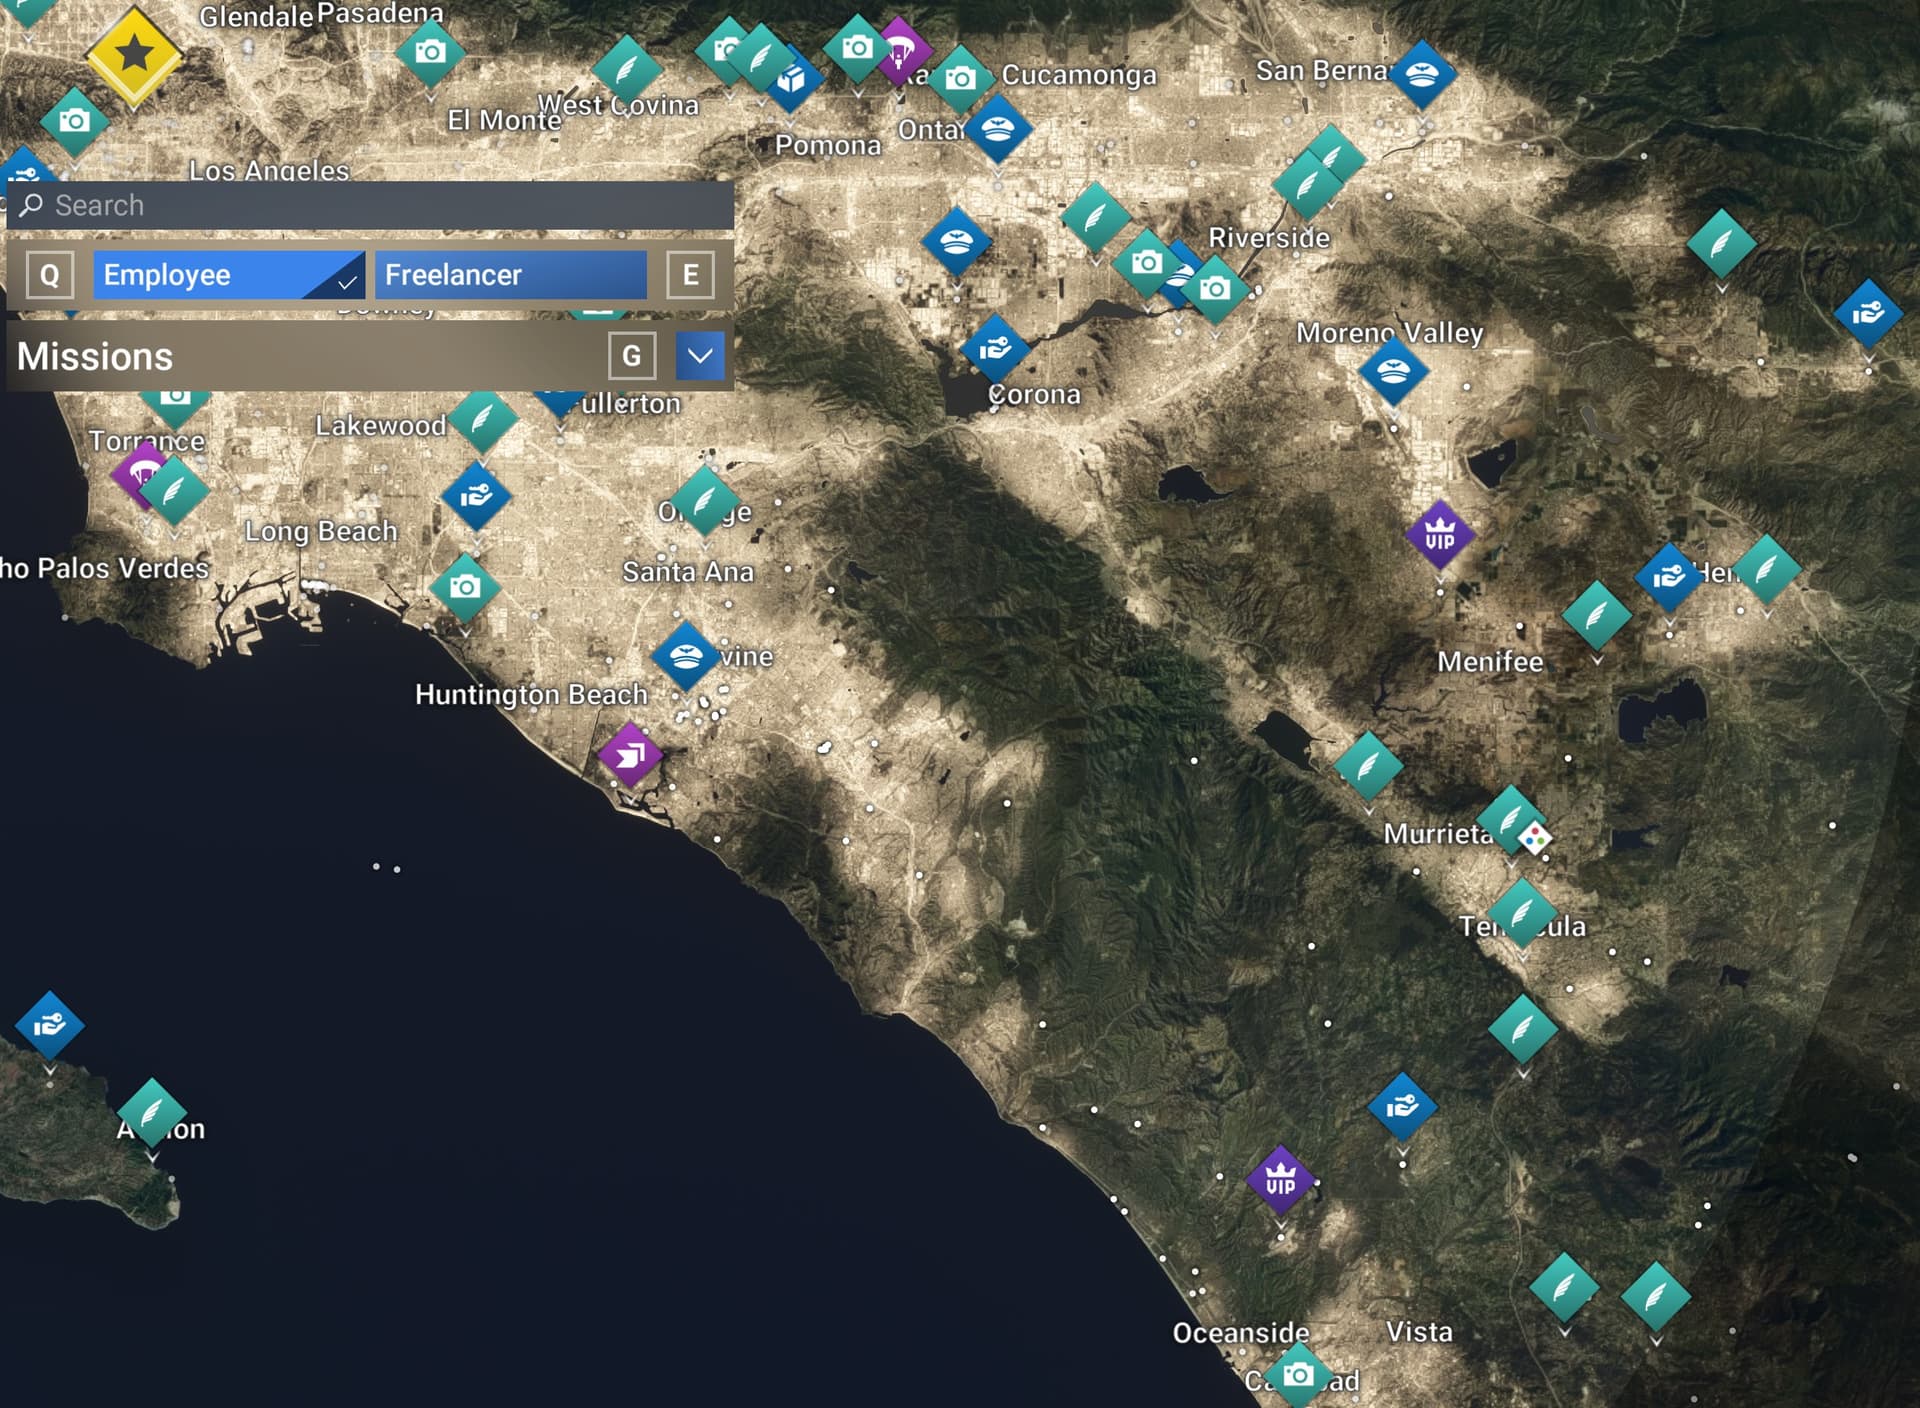Select the purple arrow marker at Huntington Beach
Viewport: 1920px width, 1408px height.
[630, 755]
